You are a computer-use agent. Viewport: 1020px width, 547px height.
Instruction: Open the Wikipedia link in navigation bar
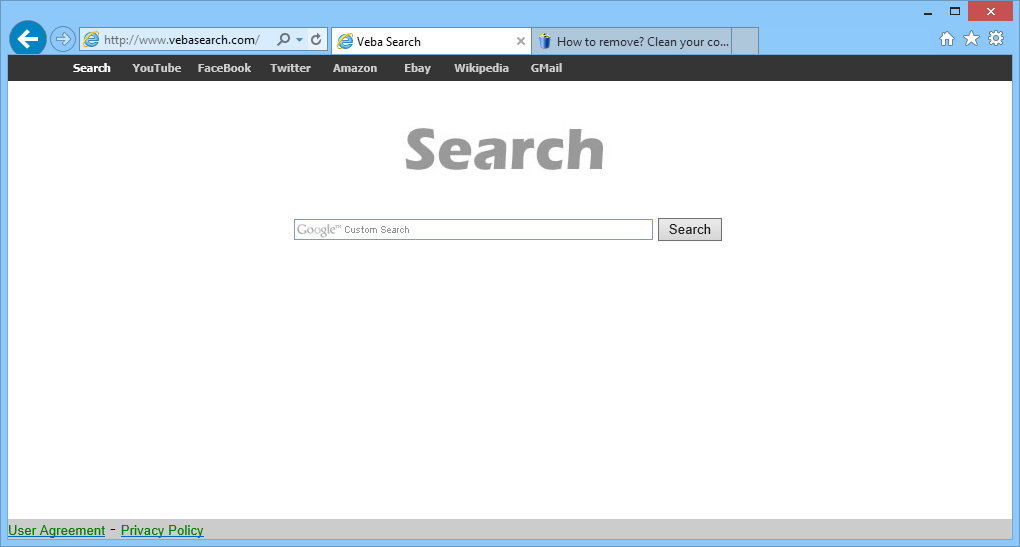pos(481,68)
